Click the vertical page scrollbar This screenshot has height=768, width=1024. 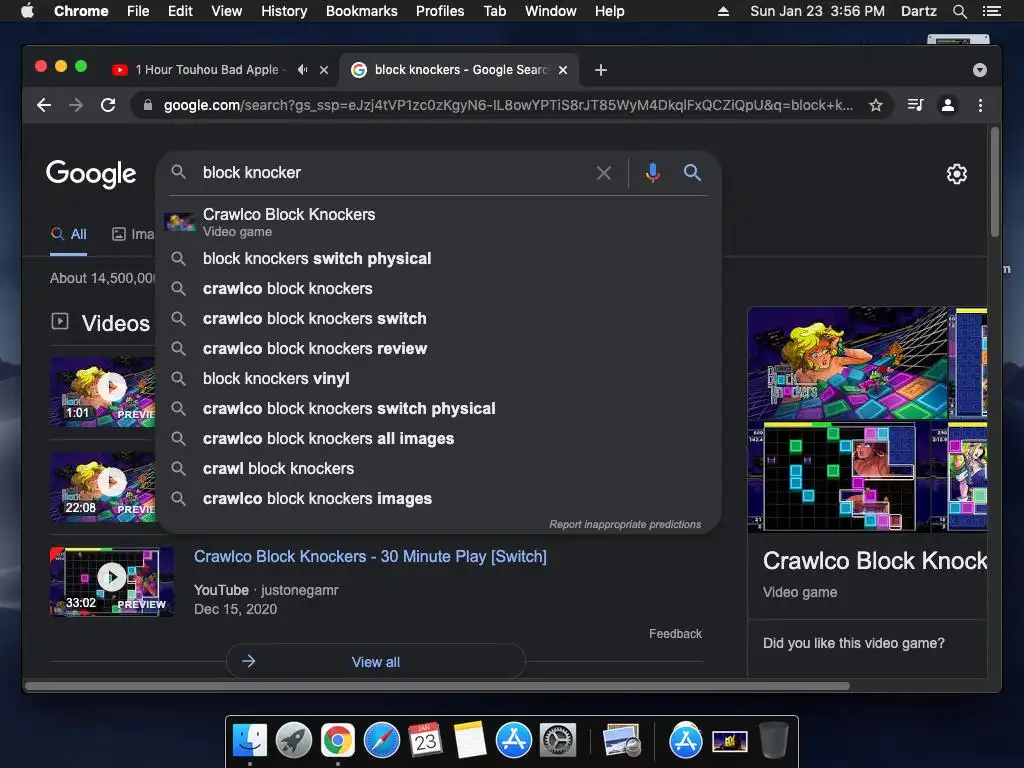pos(995,182)
